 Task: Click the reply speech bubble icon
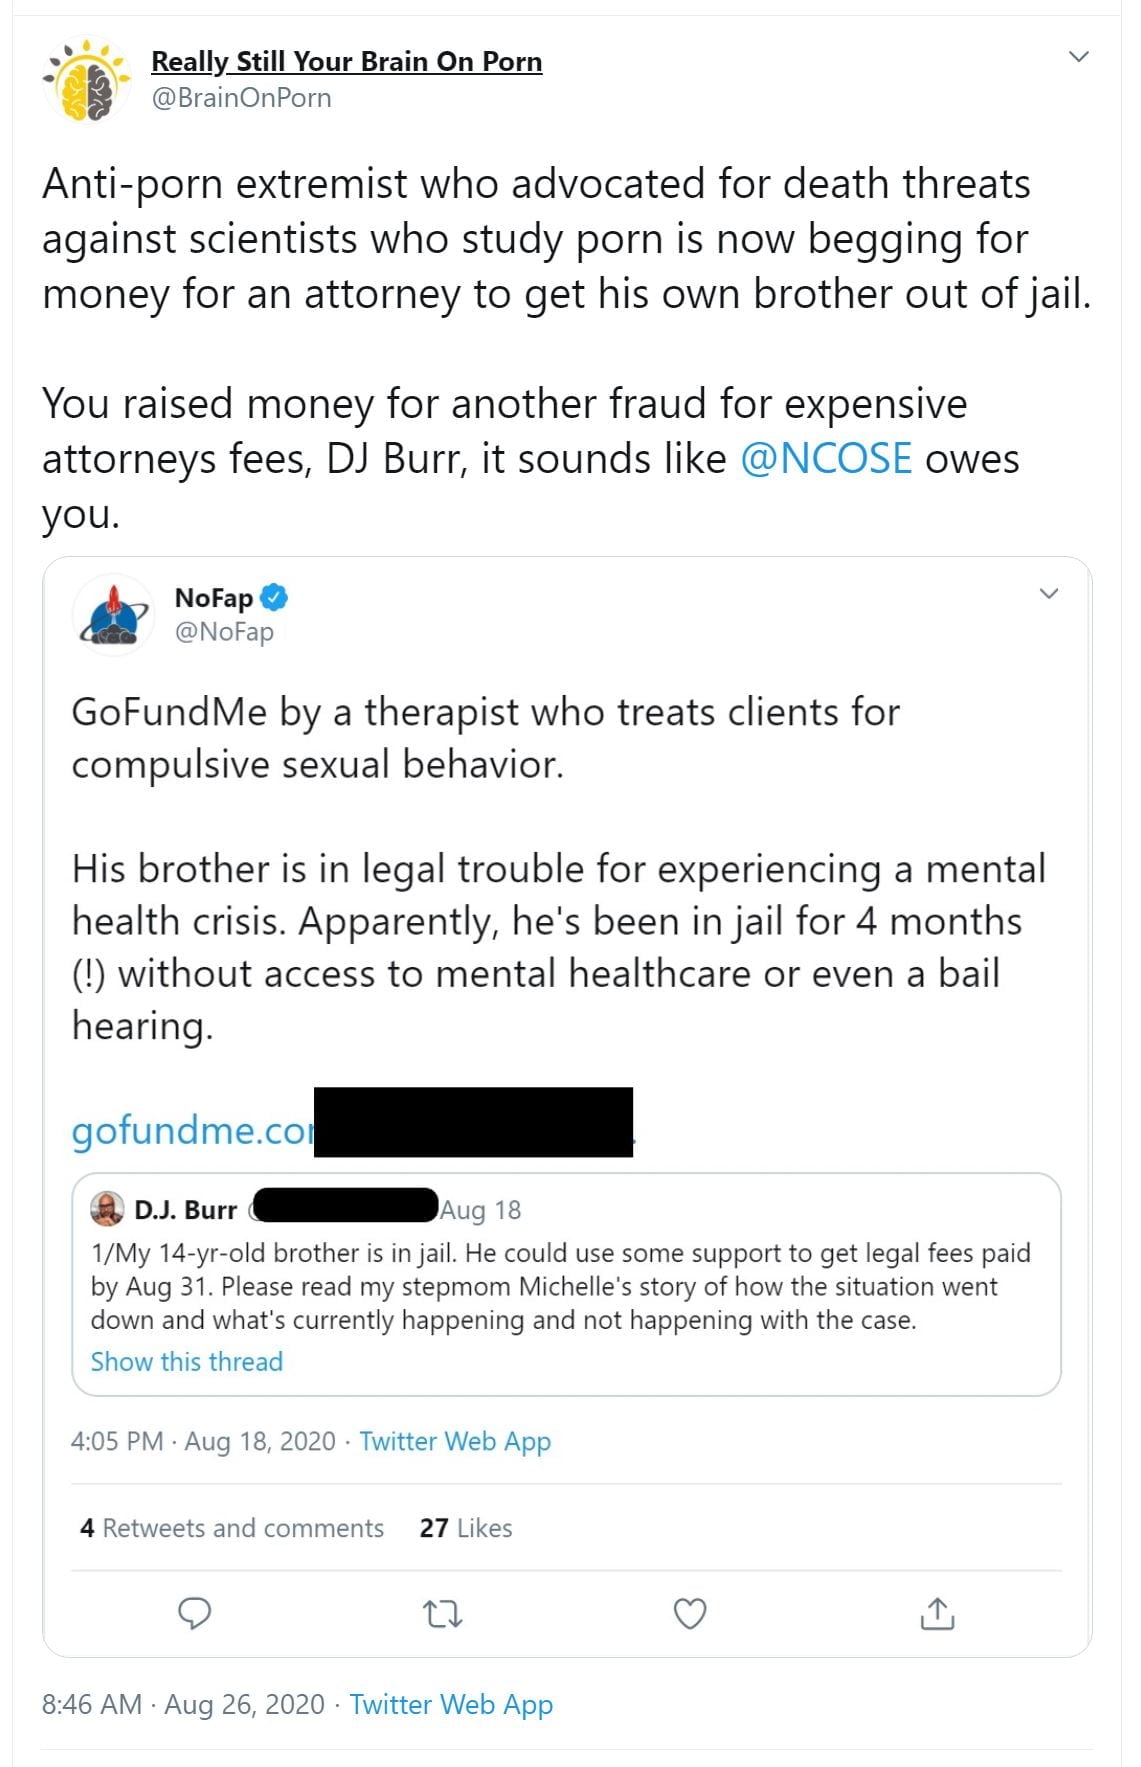pos(194,1613)
